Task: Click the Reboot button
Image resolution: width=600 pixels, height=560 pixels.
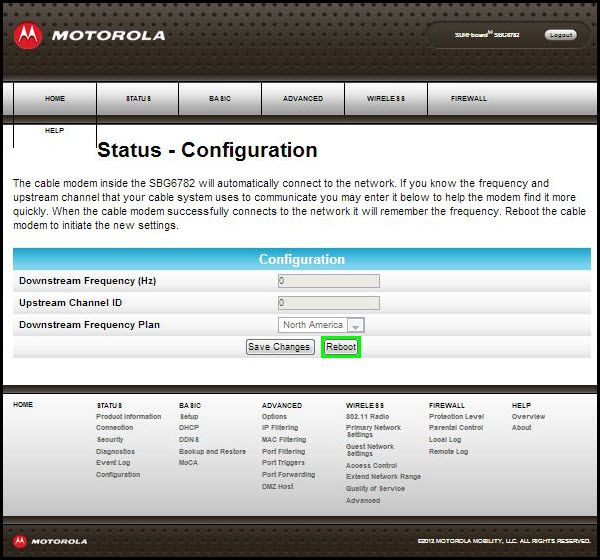Action: click(341, 347)
